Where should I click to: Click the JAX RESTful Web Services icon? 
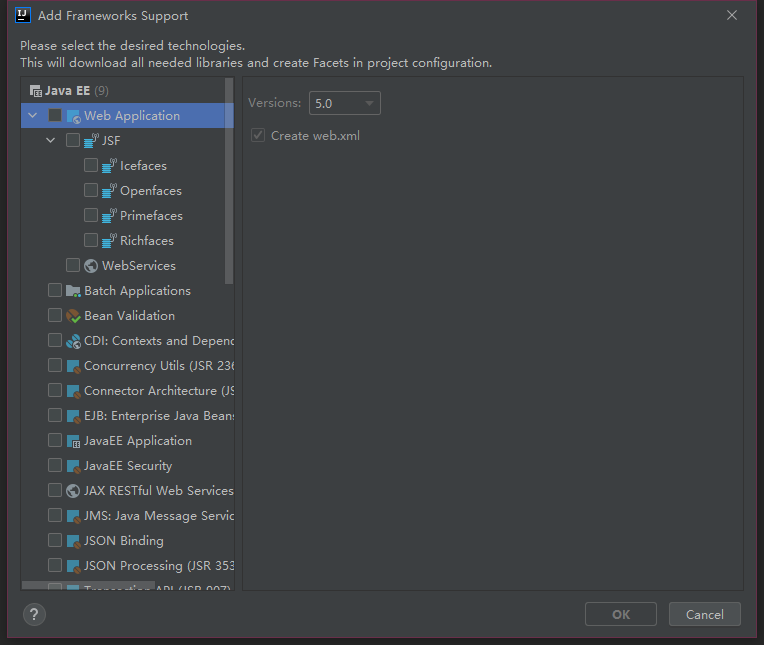click(73, 491)
